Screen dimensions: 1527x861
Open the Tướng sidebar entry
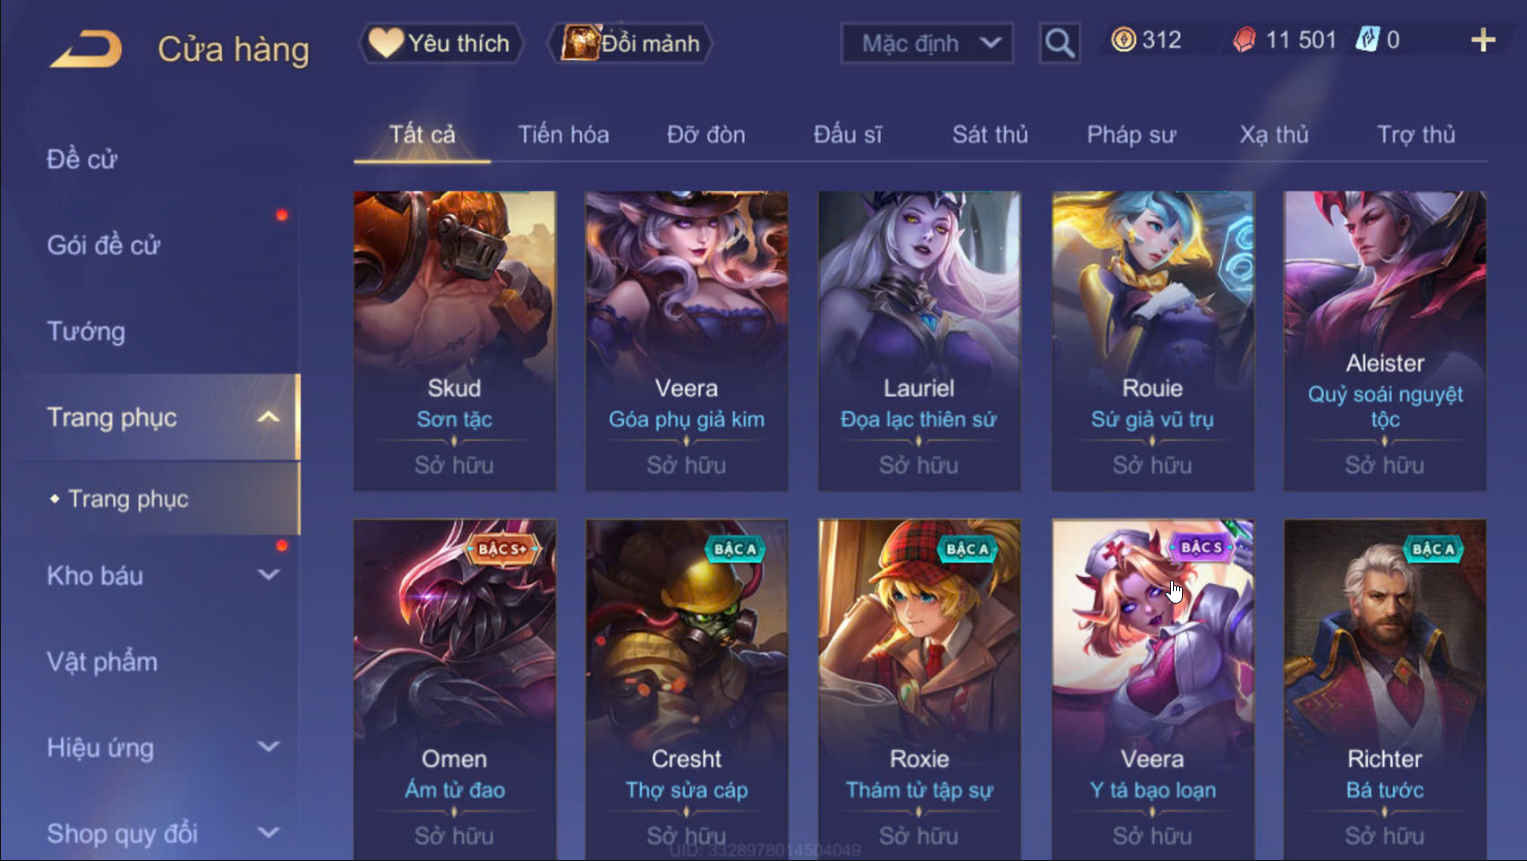click(x=86, y=331)
